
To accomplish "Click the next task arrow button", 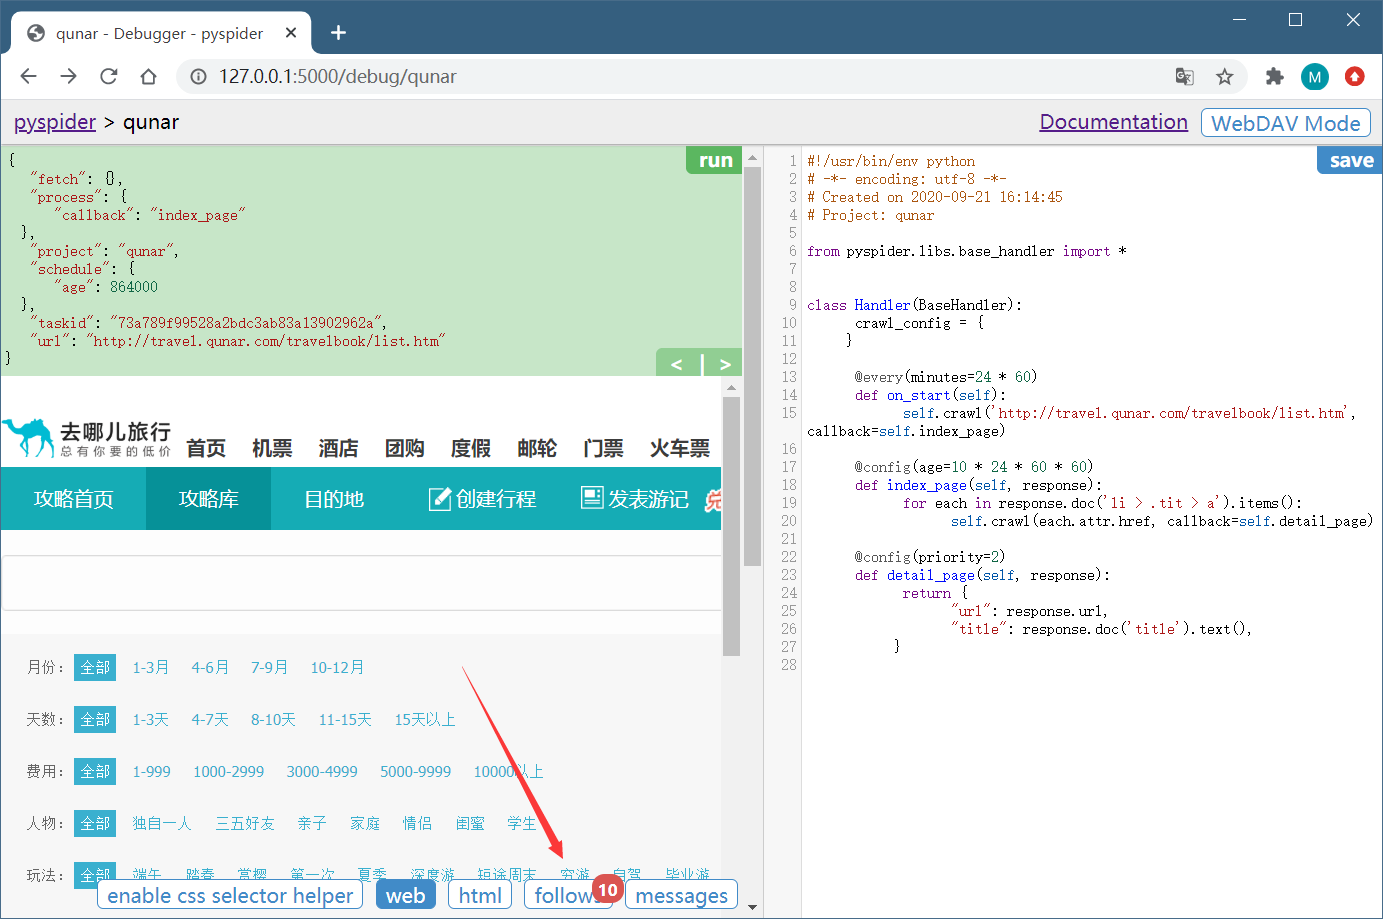I will (725, 364).
